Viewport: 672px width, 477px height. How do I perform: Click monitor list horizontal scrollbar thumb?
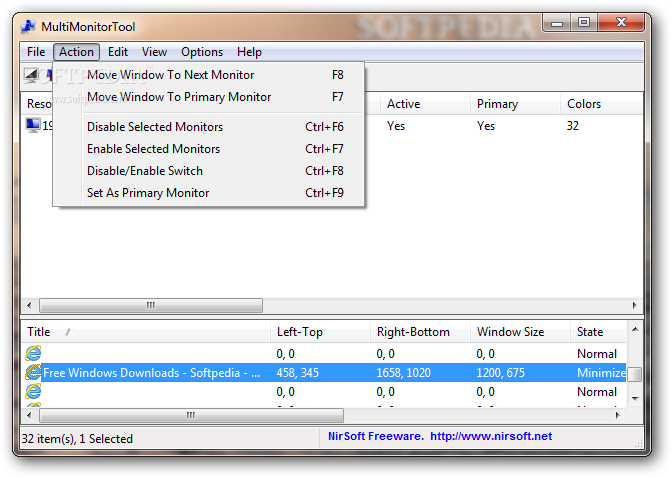tap(151, 306)
